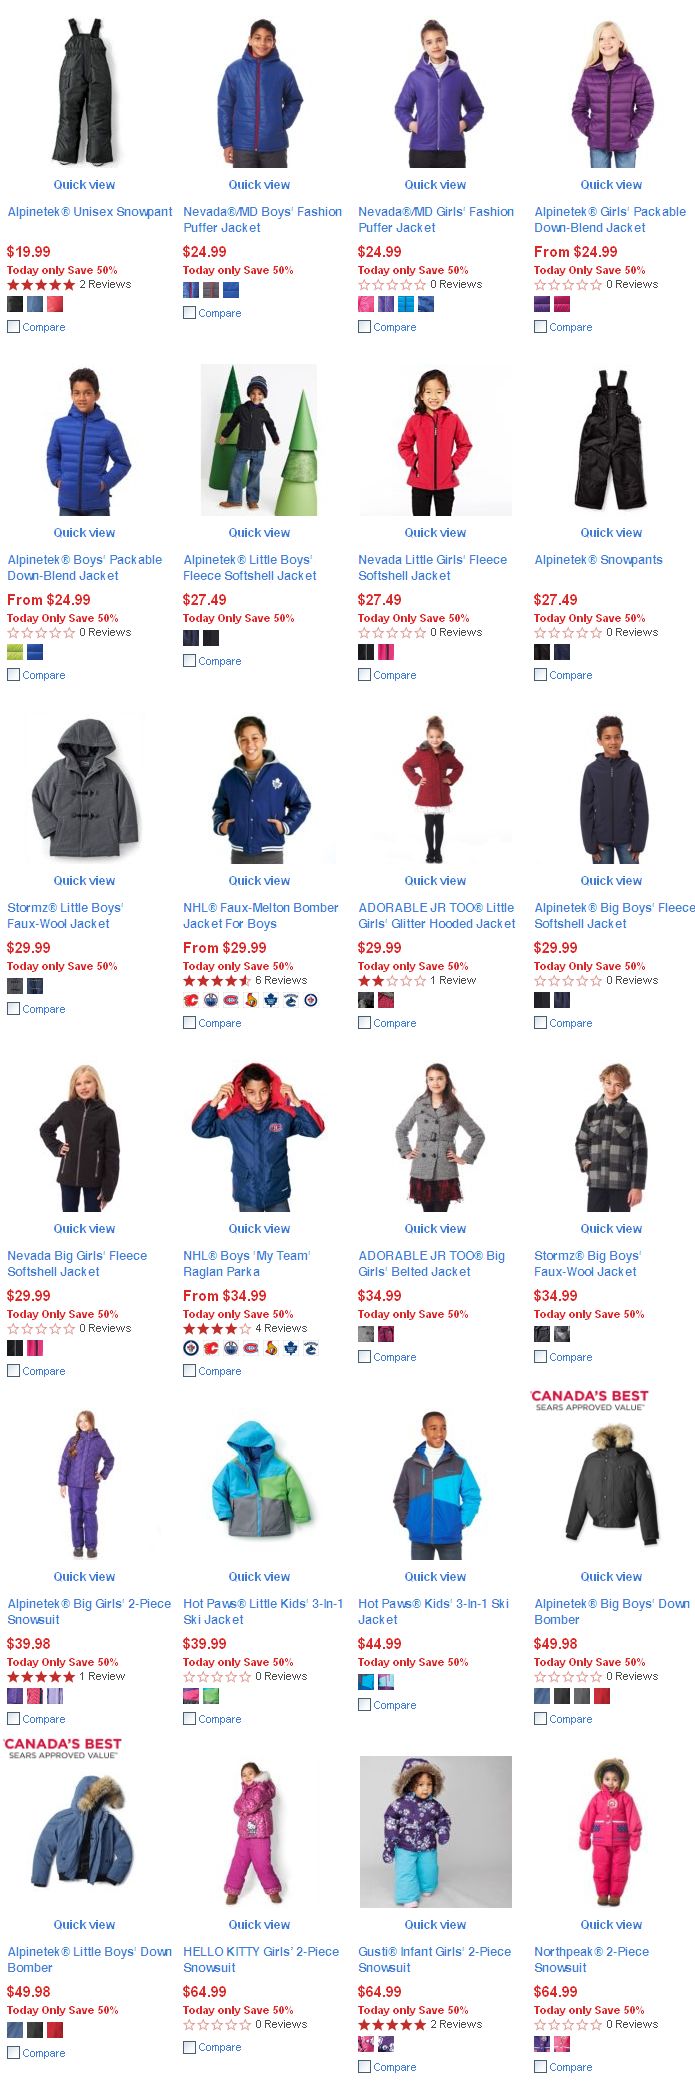The image size is (695, 2088).
Task: Select Ottawa Senators logo on Faux-Melton Bomber Jacket
Action: (251, 1000)
